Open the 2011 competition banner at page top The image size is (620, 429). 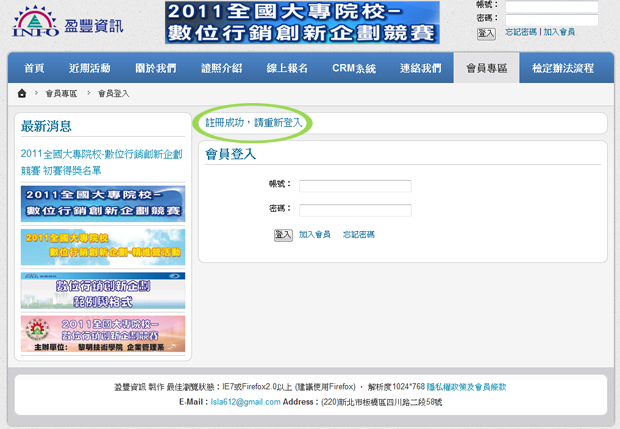click(302, 22)
